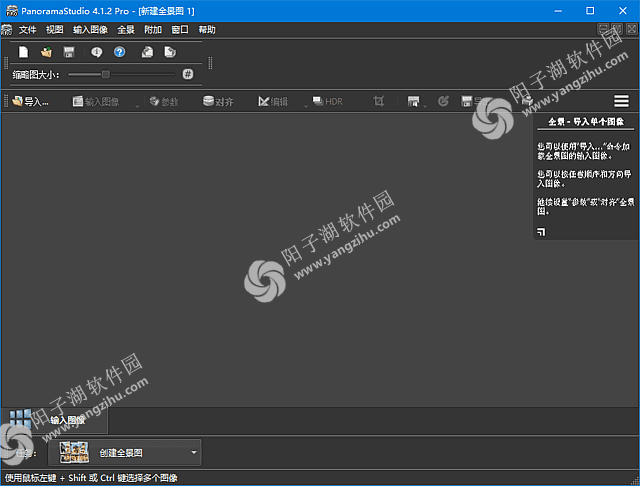
Task: Click the circular target edit icon
Action: click(443, 101)
